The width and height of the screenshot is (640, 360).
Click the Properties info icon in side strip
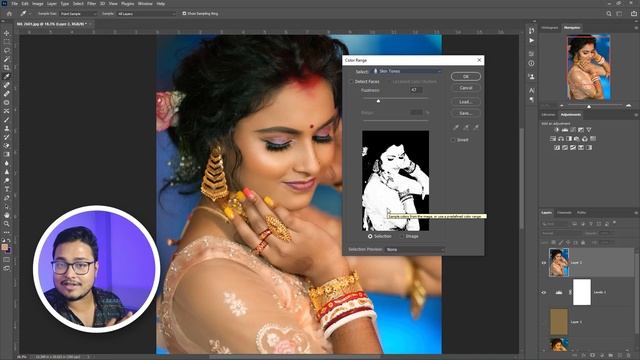point(531,63)
